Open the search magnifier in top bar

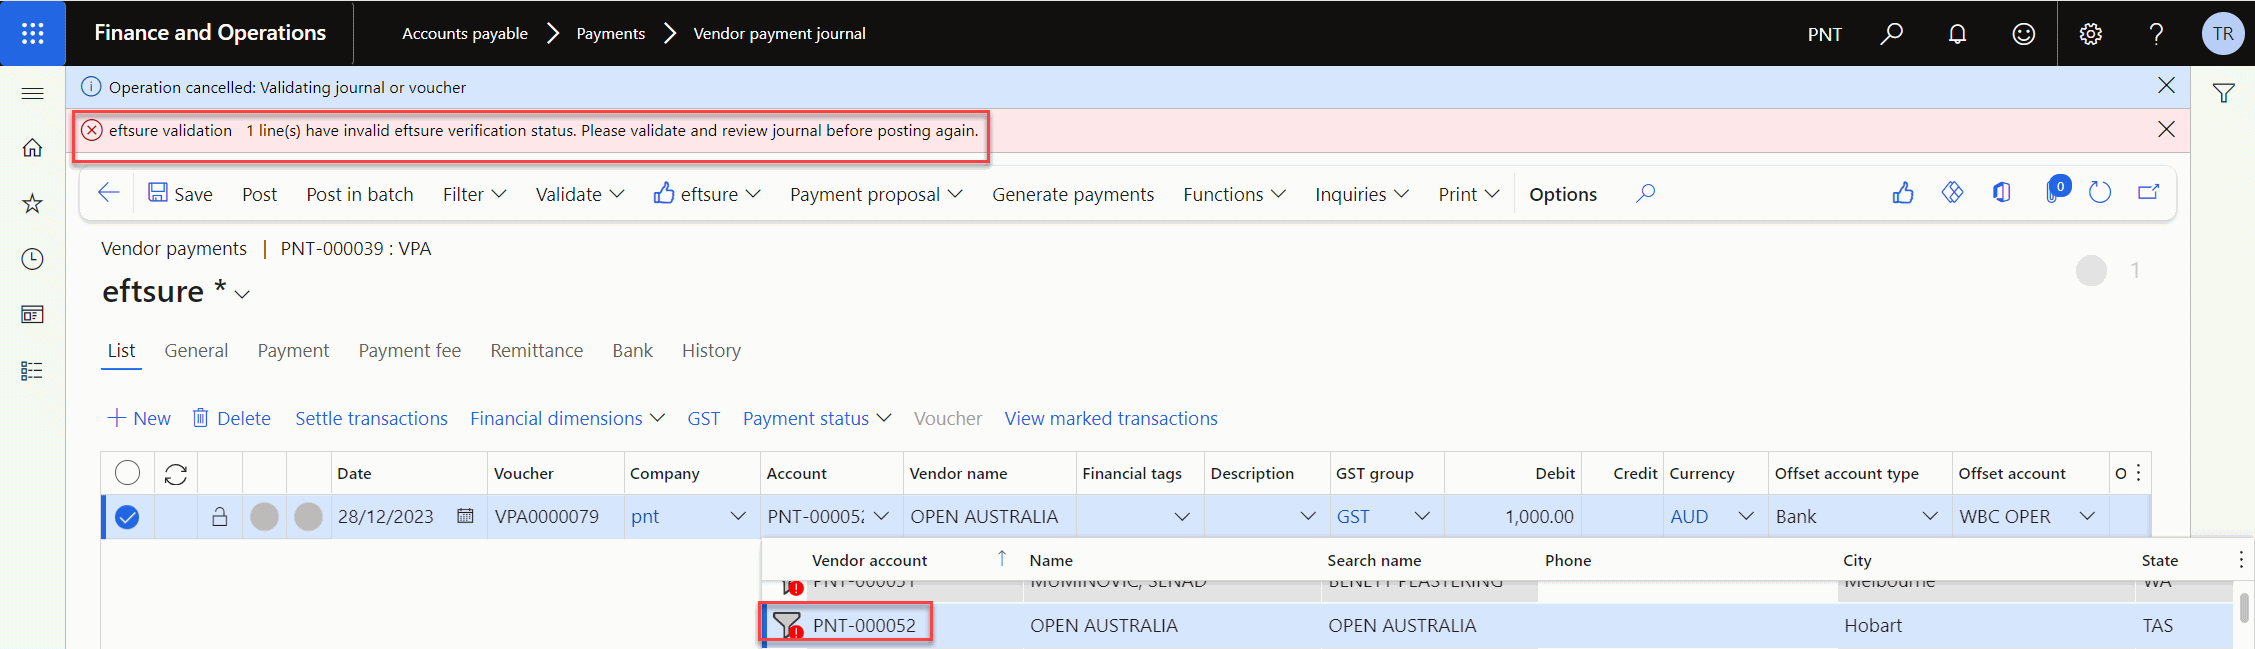(1891, 33)
